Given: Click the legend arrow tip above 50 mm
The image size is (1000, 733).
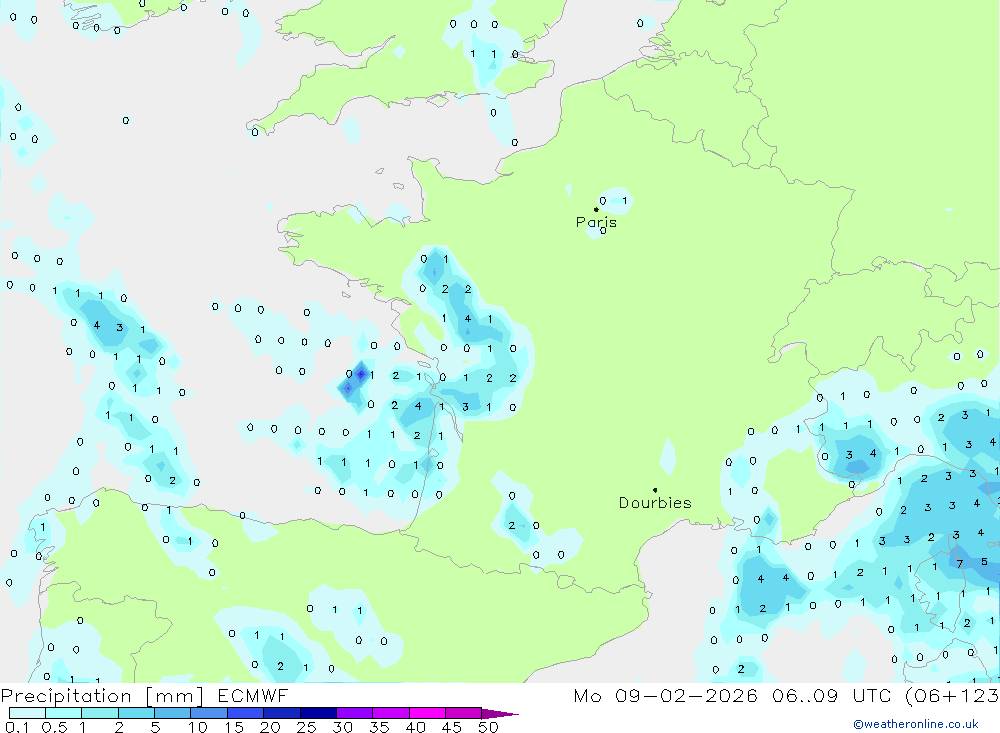Looking at the screenshot, I should [501, 714].
